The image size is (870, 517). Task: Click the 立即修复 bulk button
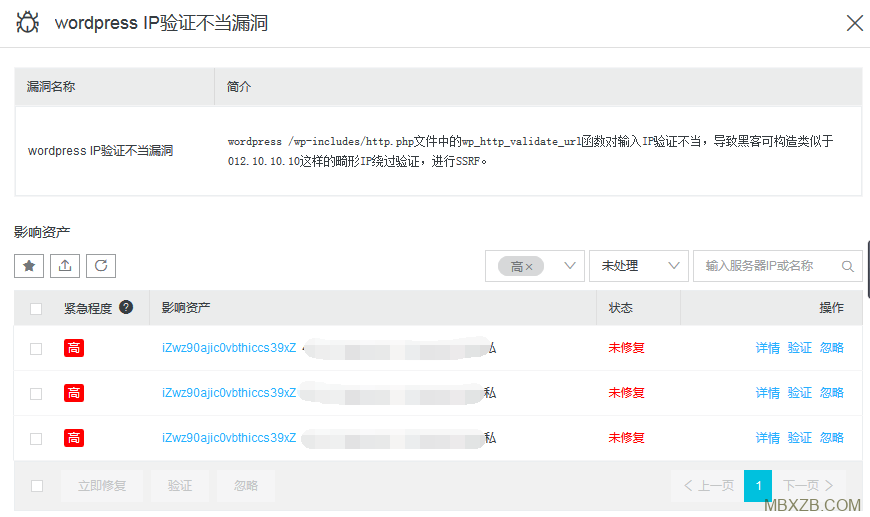point(102,486)
